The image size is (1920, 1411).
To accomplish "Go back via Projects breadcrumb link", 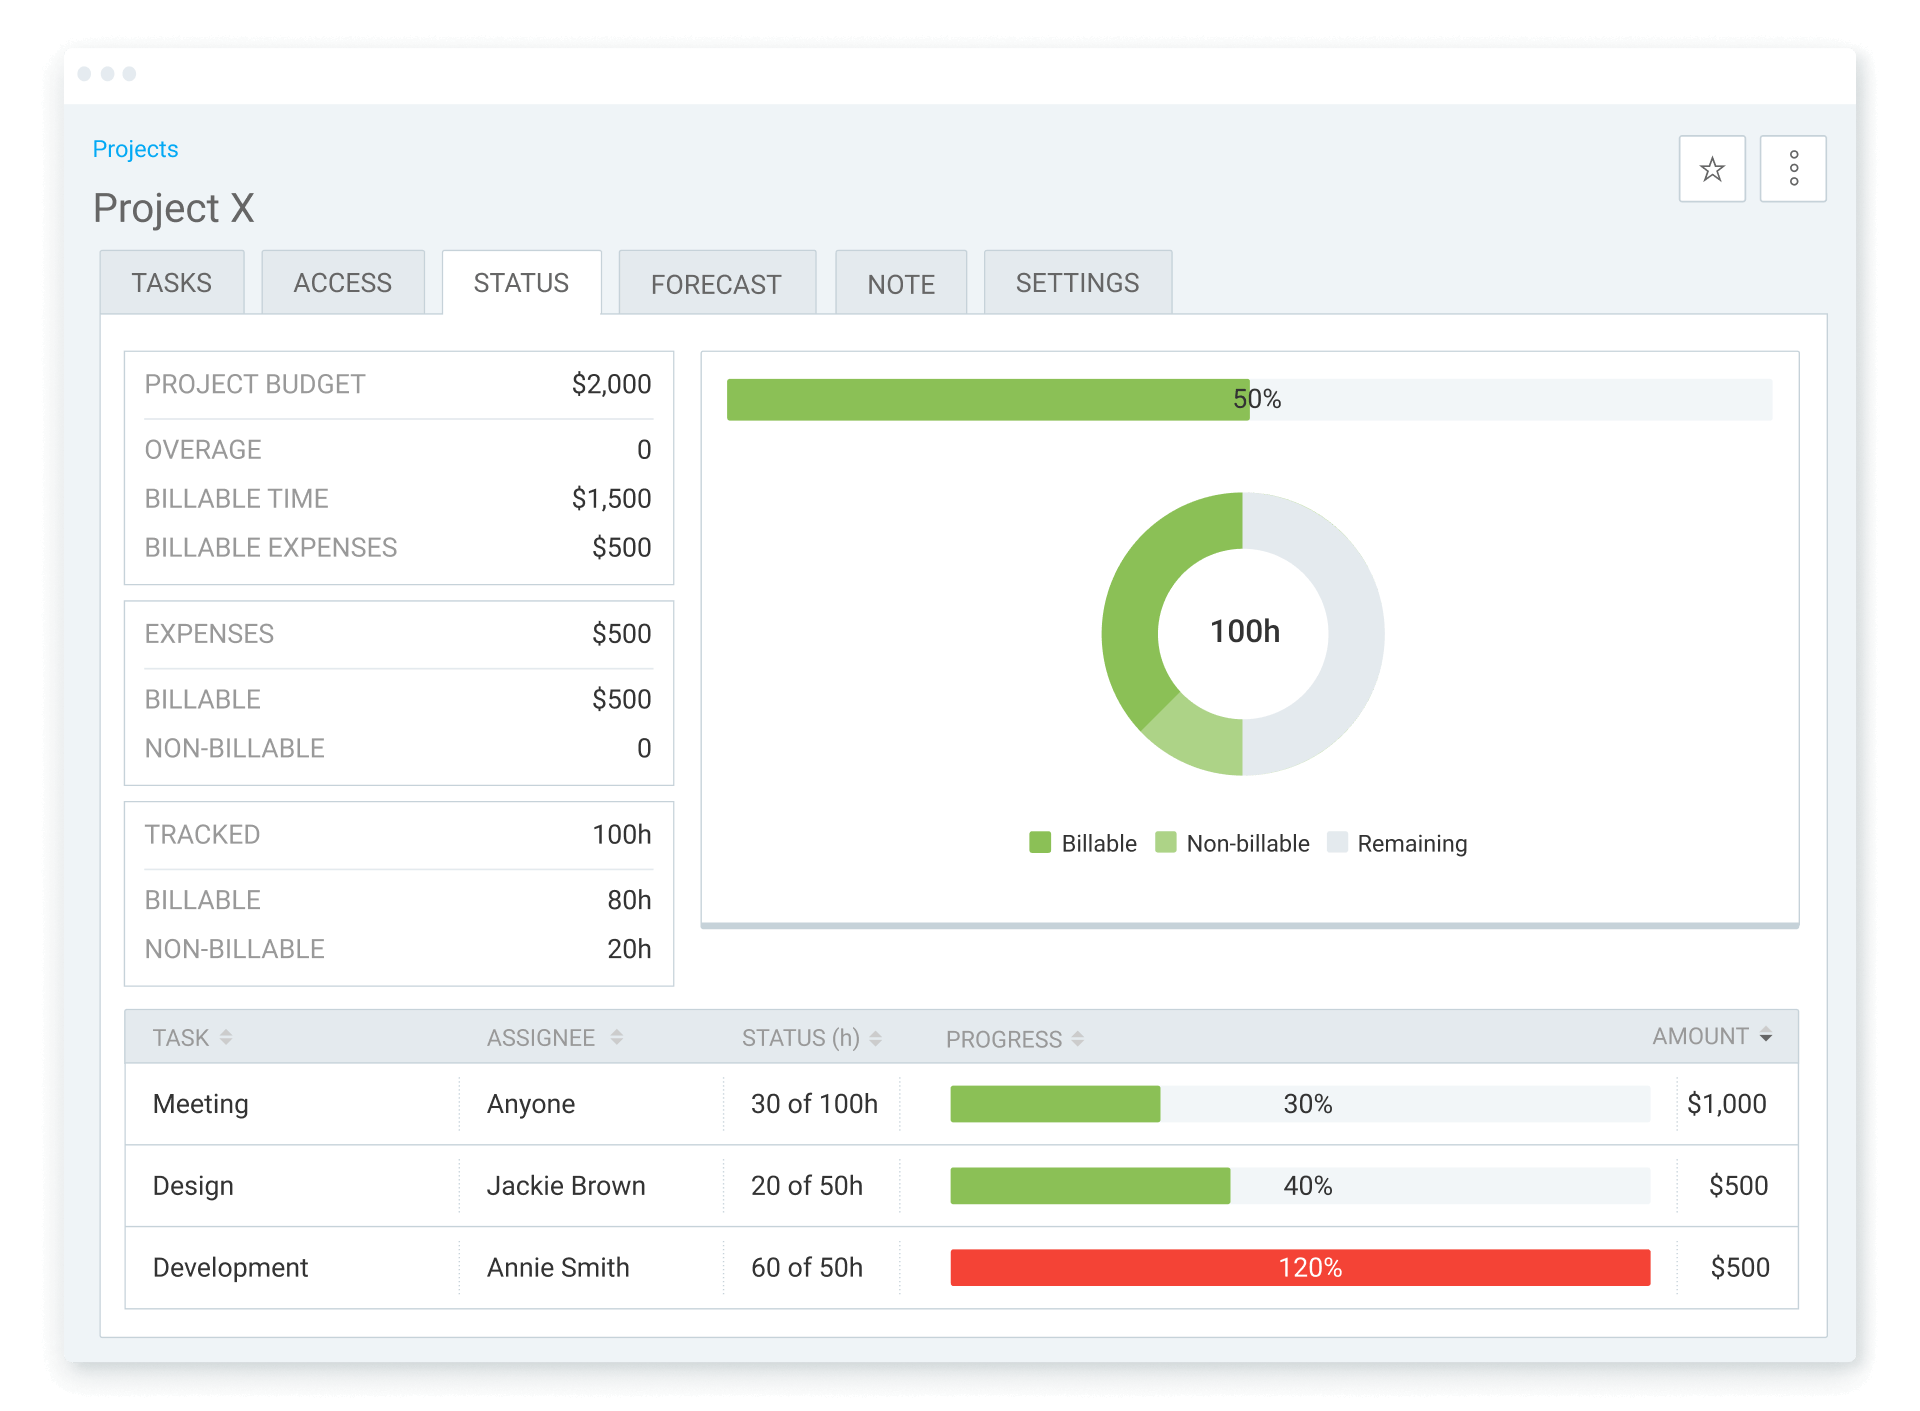I will (x=135, y=149).
